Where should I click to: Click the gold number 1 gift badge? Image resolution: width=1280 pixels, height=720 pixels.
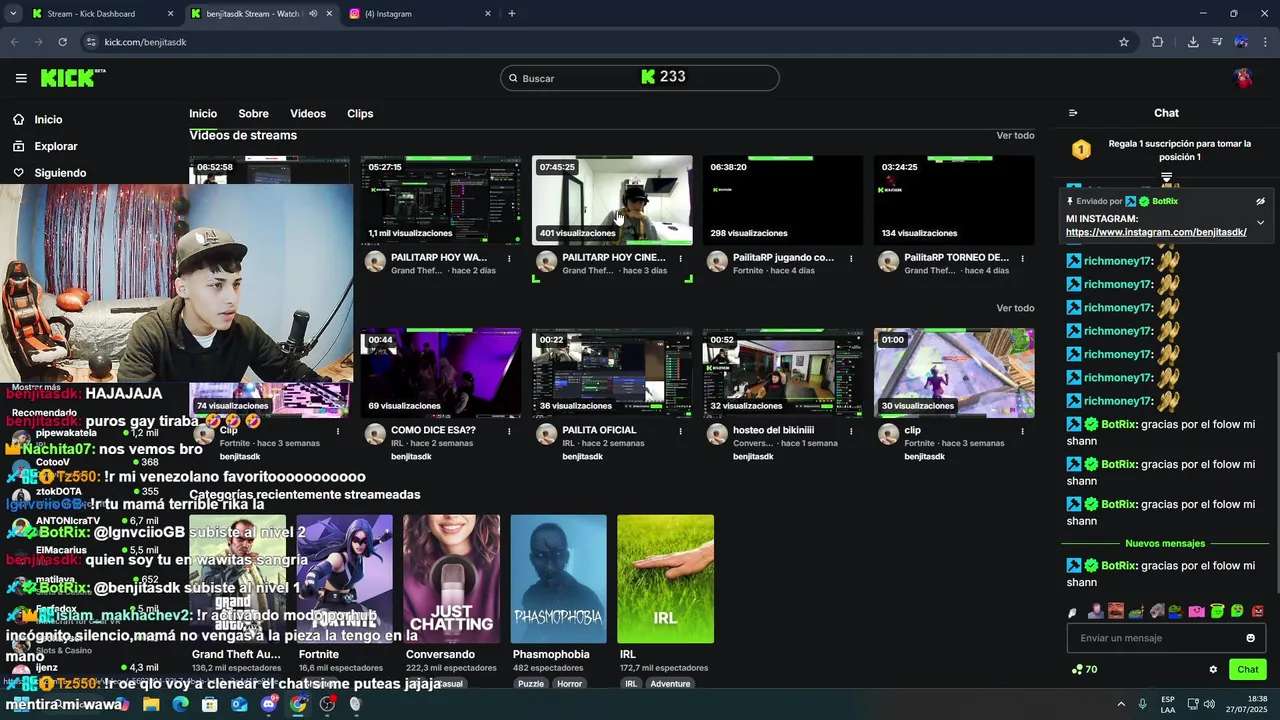coord(1081,150)
